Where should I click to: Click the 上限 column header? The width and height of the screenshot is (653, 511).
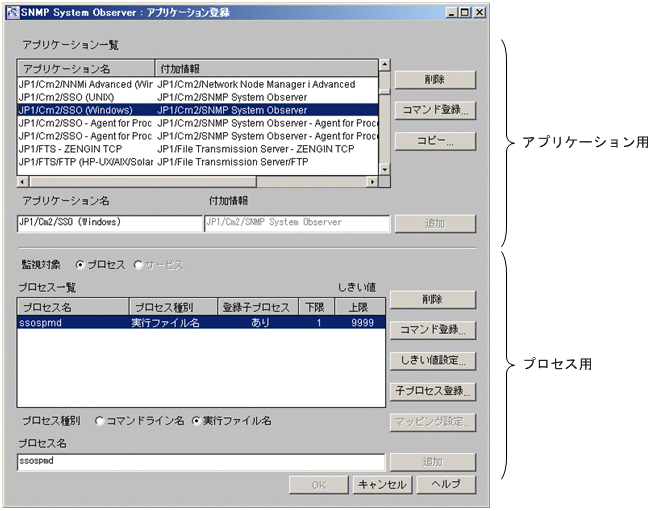coord(360,307)
